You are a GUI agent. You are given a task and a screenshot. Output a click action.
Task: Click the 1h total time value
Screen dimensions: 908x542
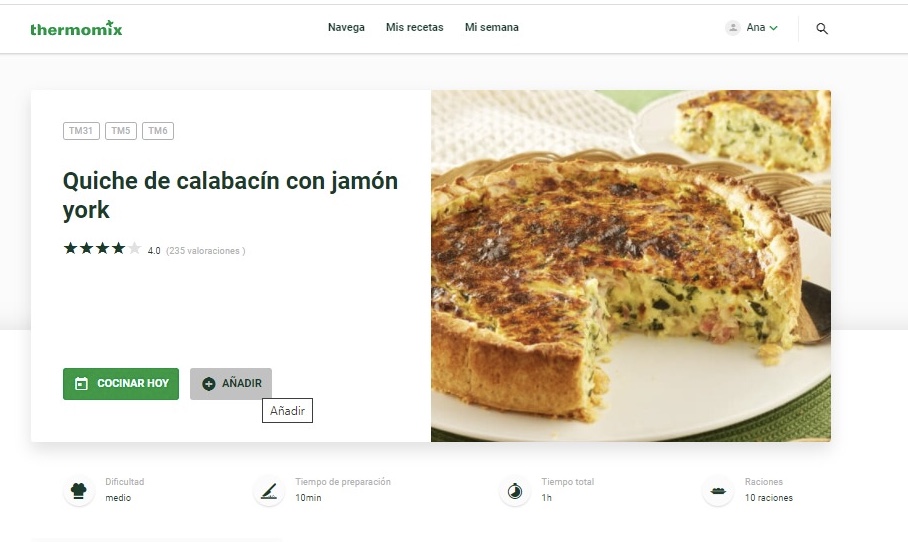547,497
